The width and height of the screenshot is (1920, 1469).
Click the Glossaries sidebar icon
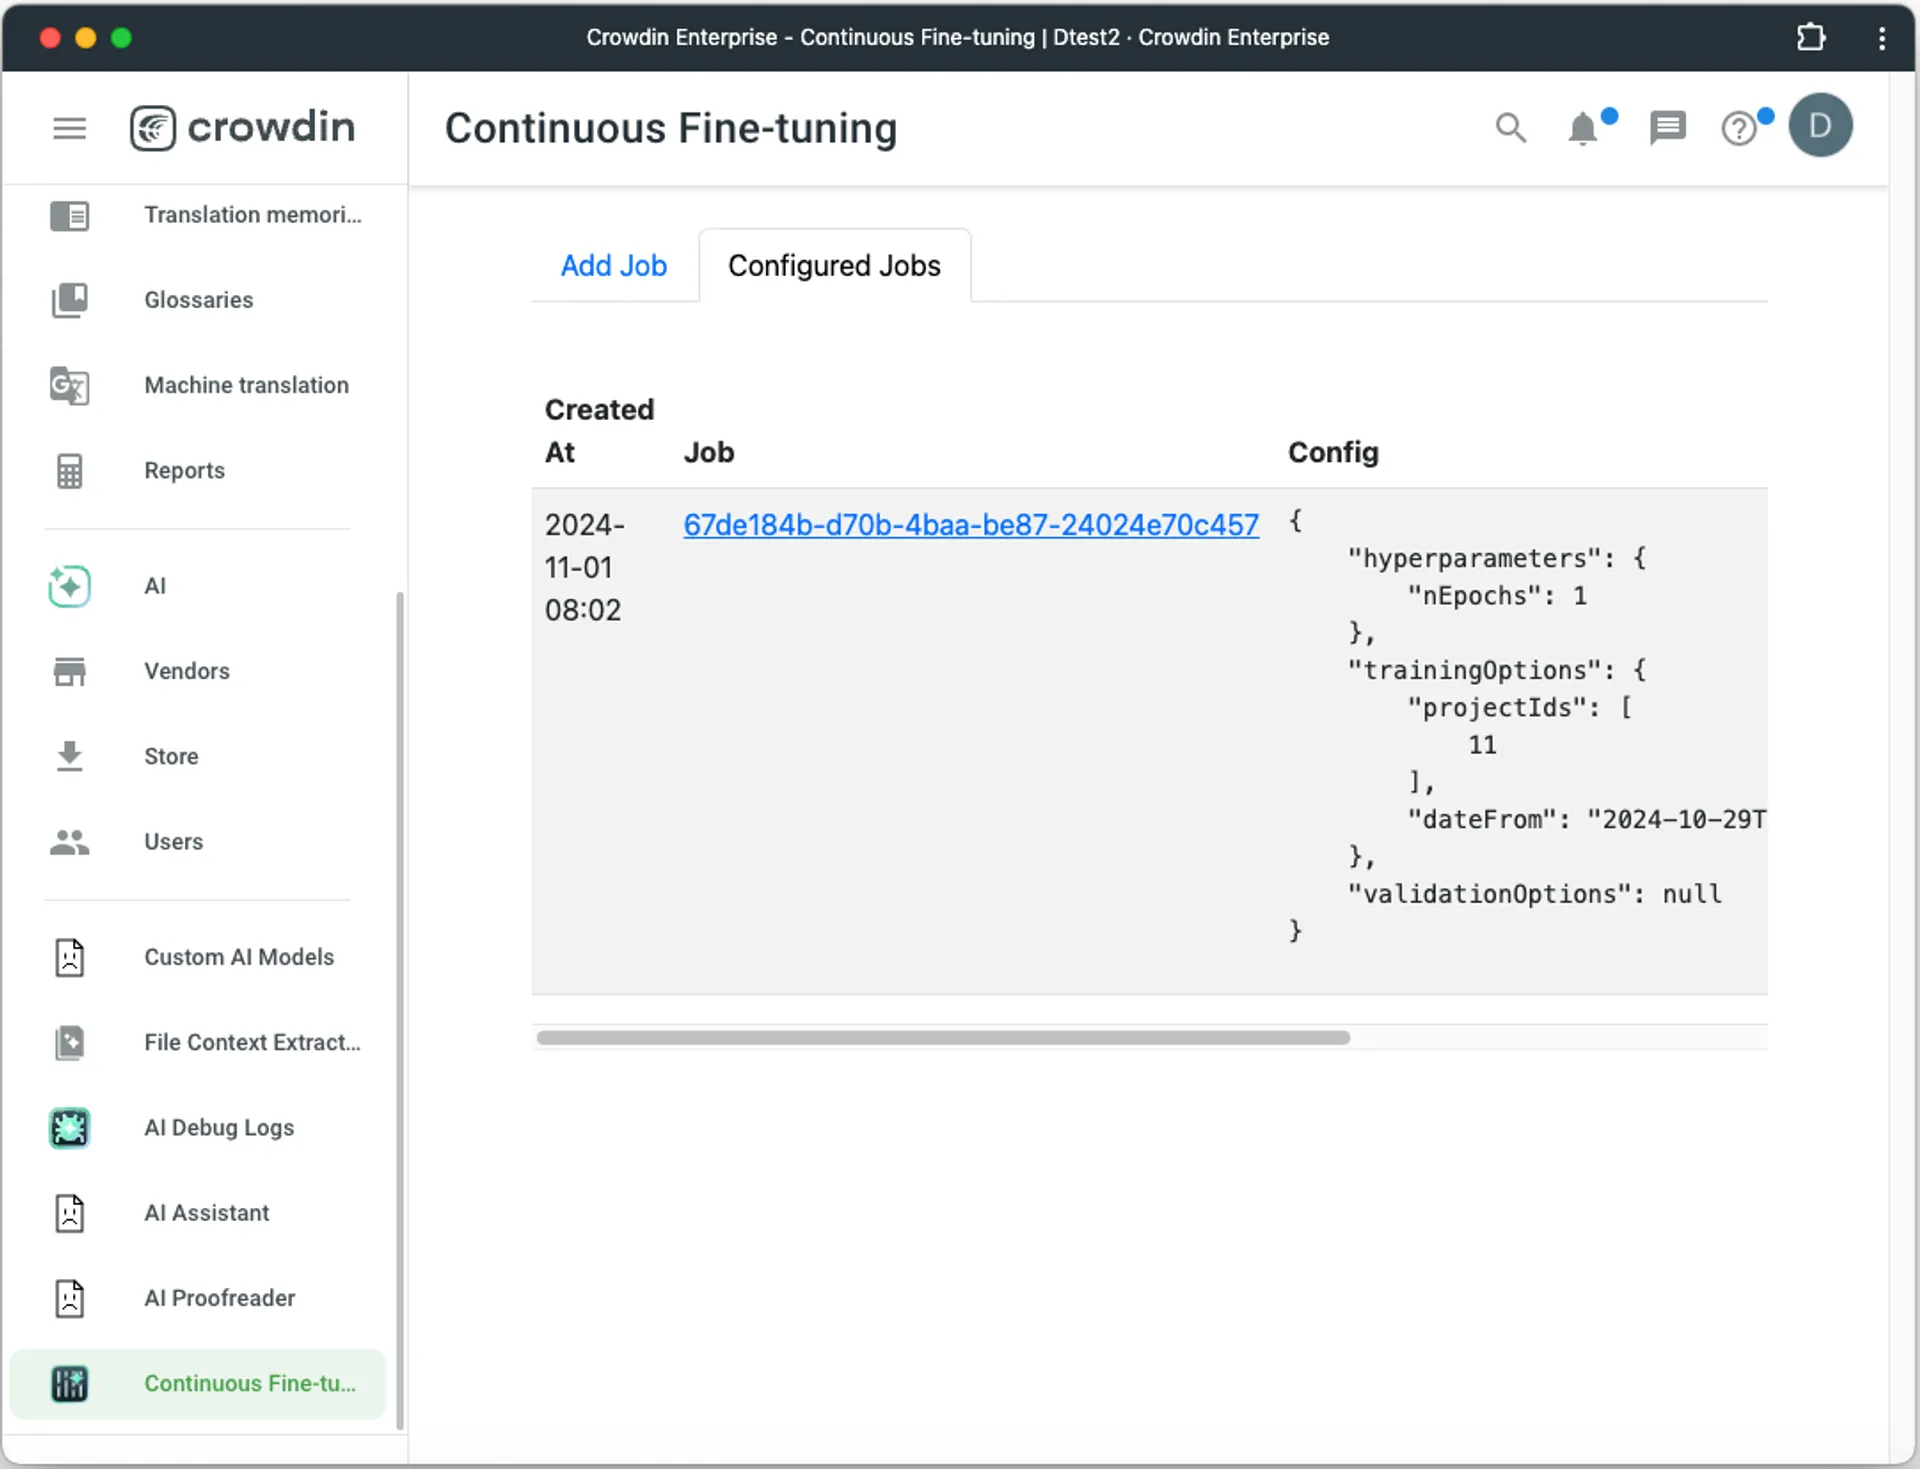(69, 300)
